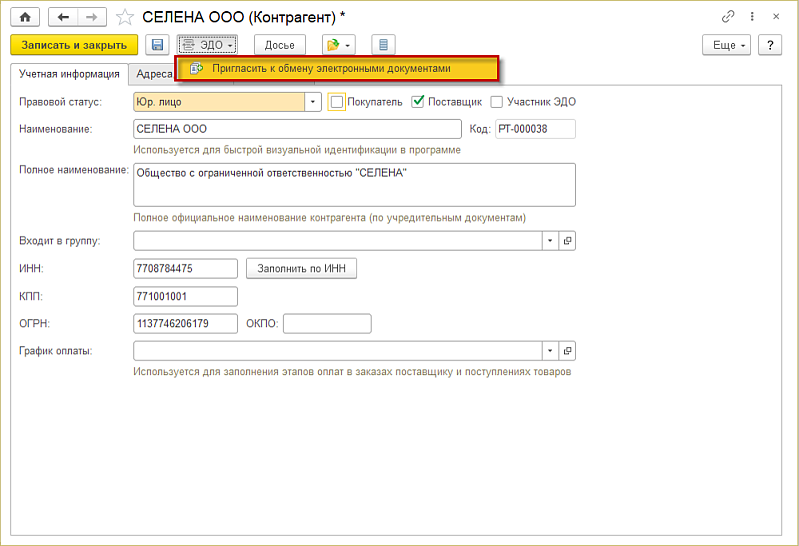Screen dimensions: 799x546
Task: Open the Входит в группу selected item
Action: 567,241
